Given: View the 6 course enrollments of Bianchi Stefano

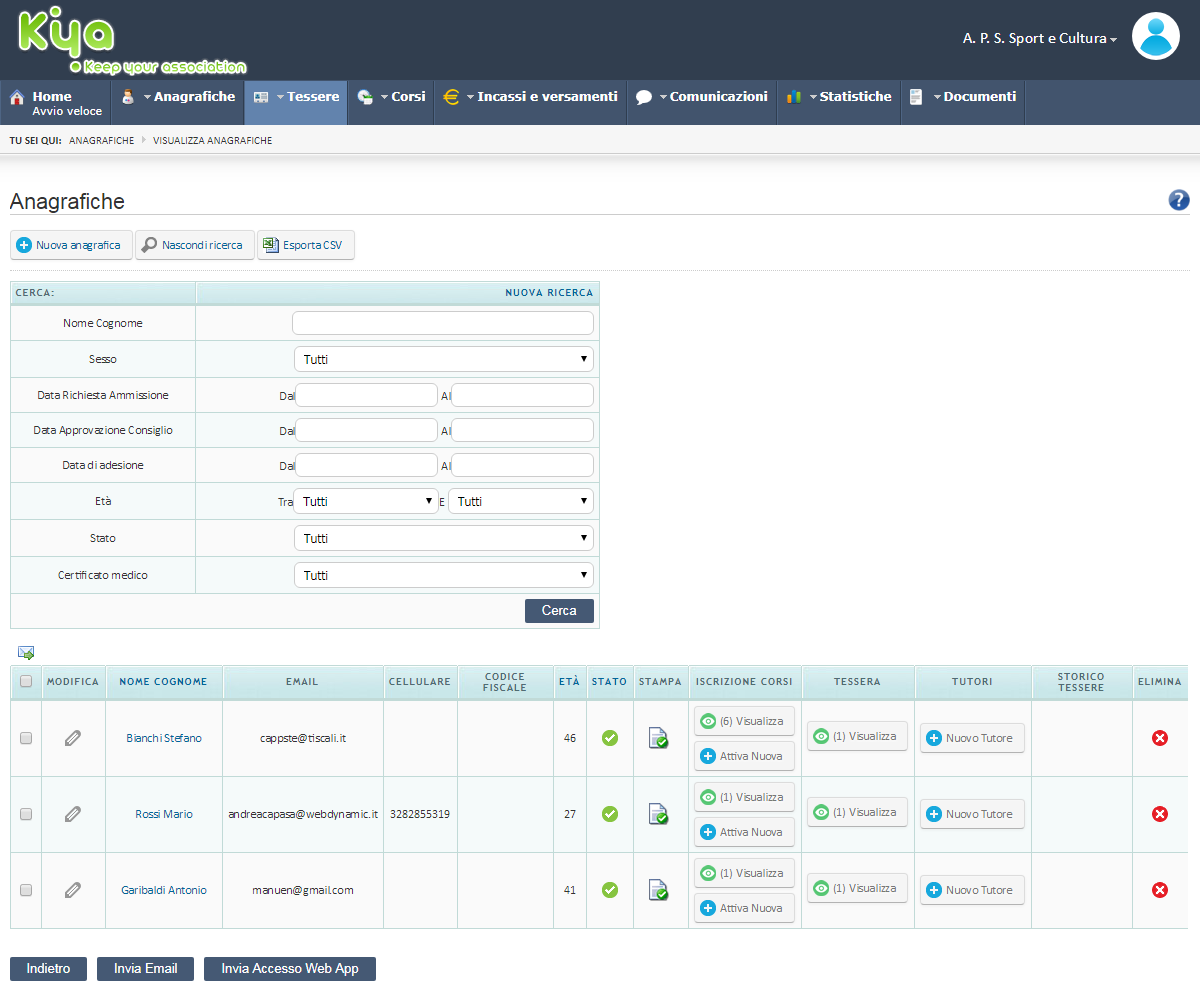Looking at the screenshot, I should coord(744,721).
